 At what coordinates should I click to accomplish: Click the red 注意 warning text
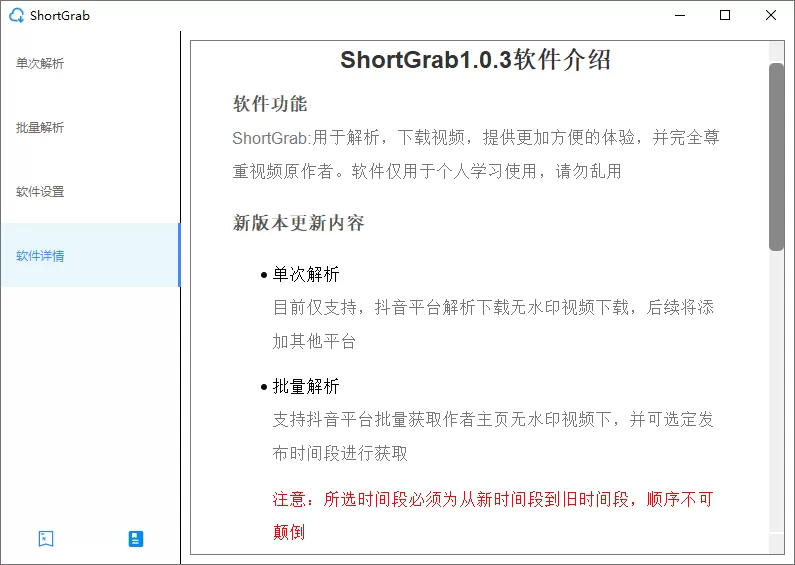click(x=493, y=516)
